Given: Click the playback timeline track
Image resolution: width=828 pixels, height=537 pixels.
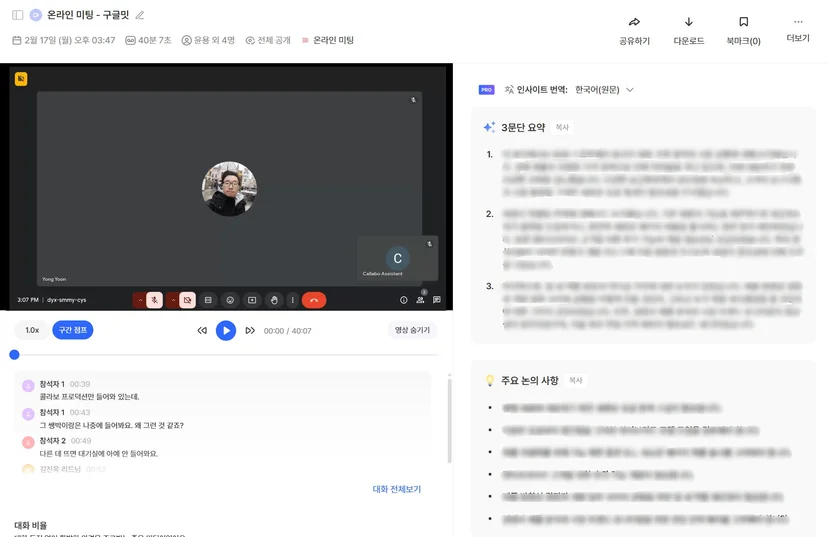Looking at the screenshot, I should pyautogui.click(x=226, y=355).
